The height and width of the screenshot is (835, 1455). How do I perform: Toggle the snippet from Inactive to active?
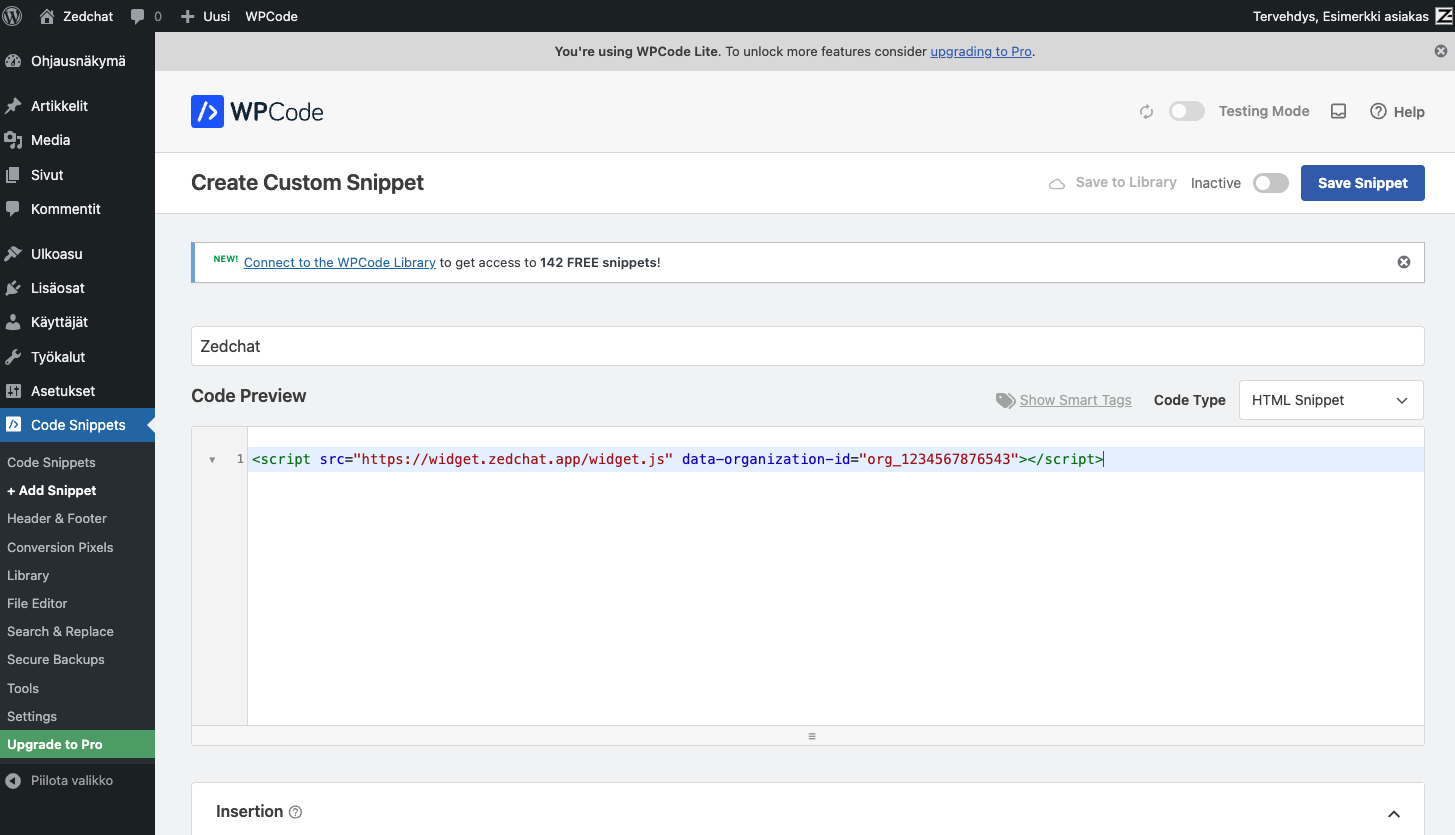(x=1270, y=183)
